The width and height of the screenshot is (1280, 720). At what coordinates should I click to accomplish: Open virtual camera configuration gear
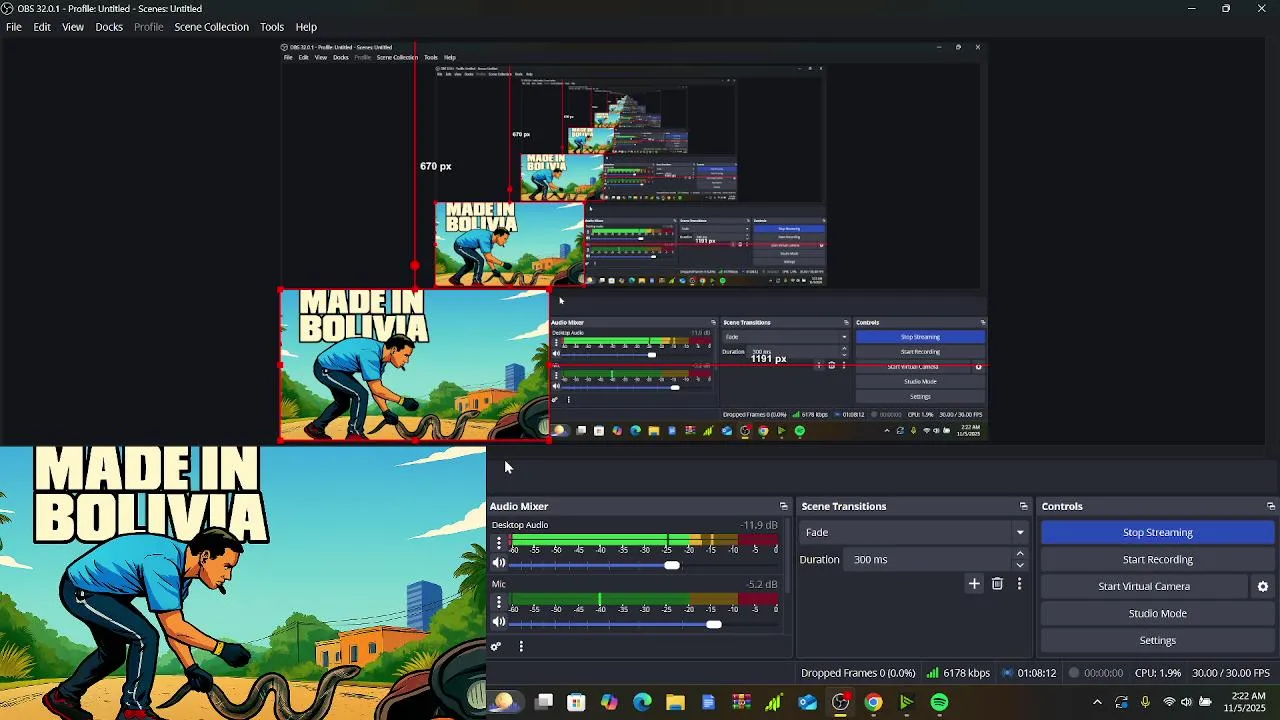[1263, 587]
